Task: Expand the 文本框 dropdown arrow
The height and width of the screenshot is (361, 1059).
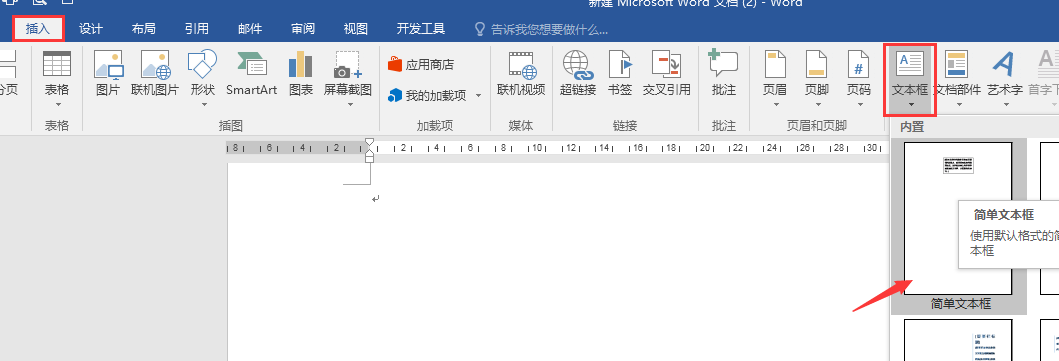Action: pyautogui.click(x=911, y=105)
